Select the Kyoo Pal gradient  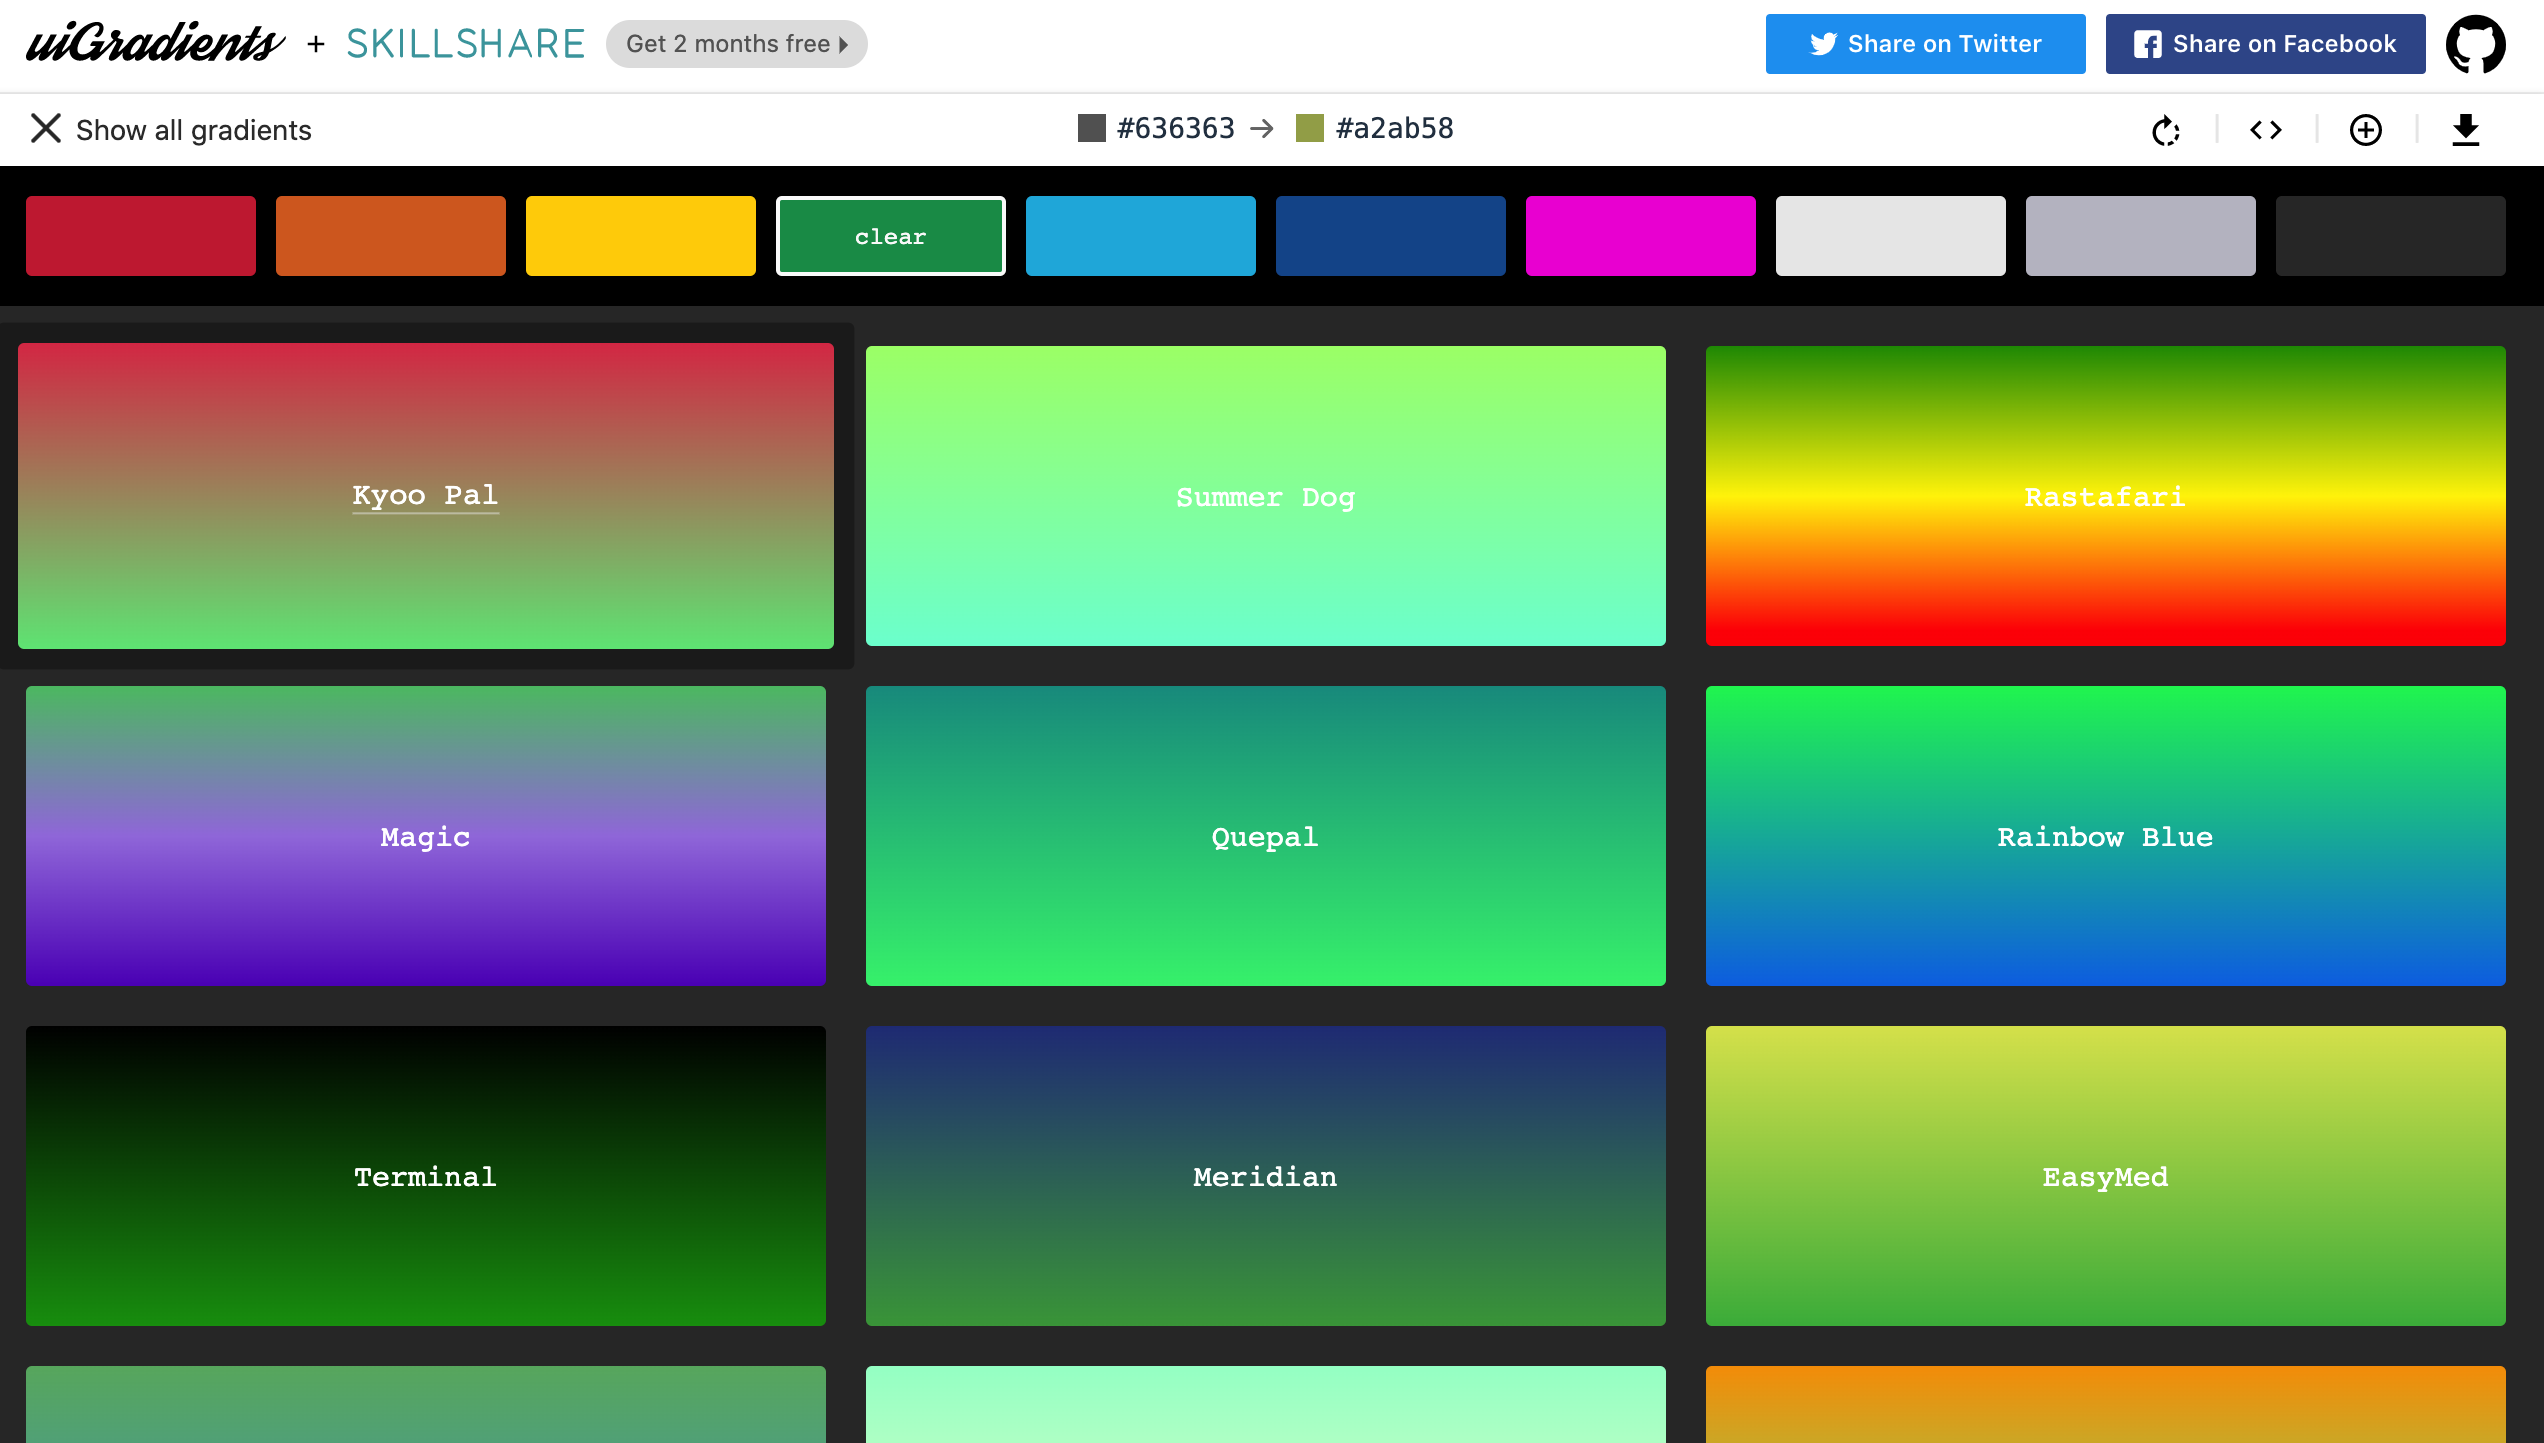(426, 496)
